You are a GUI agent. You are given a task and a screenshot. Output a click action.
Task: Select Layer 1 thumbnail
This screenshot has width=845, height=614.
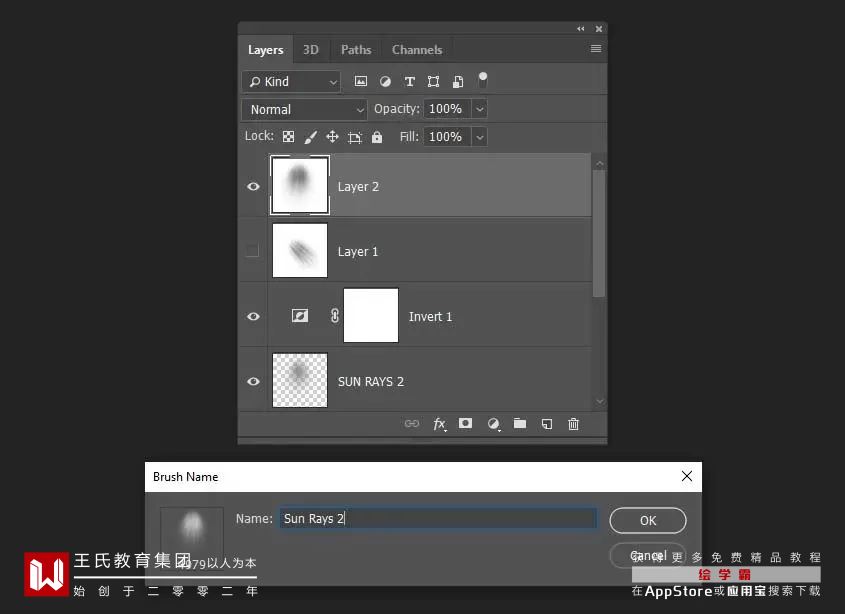point(300,251)
